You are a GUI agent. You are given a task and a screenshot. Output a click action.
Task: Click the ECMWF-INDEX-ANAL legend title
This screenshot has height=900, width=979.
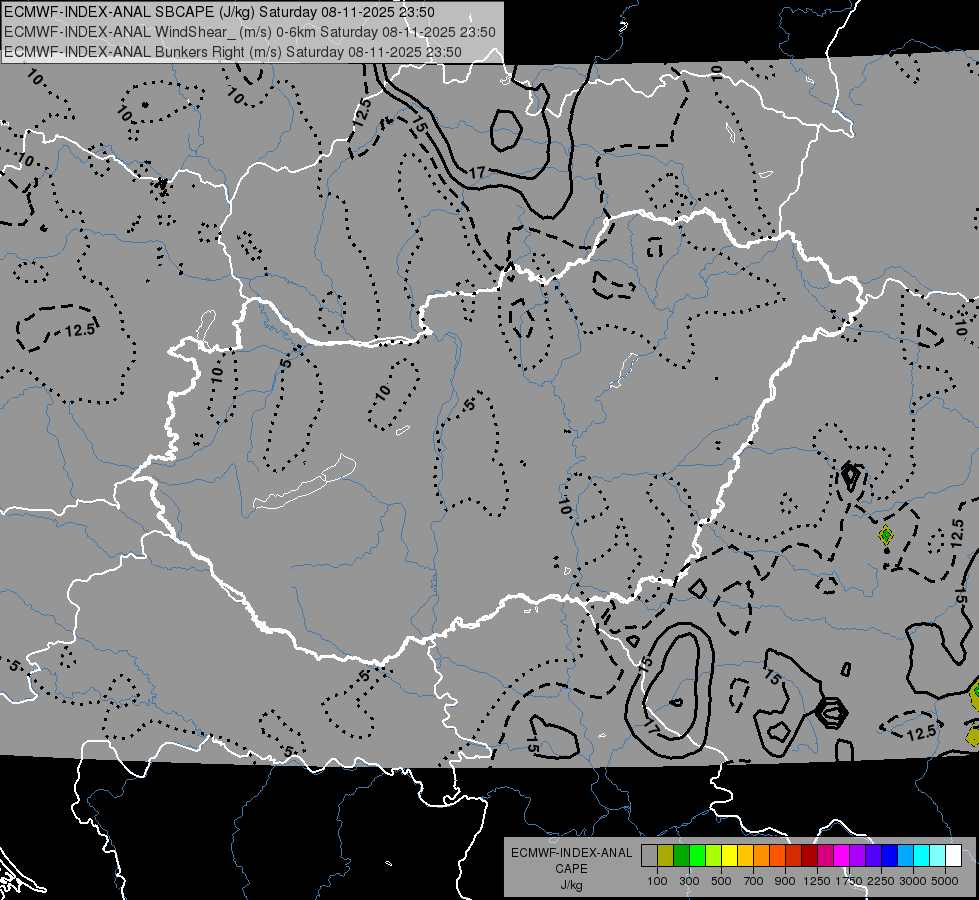click(x=571, y=853)
